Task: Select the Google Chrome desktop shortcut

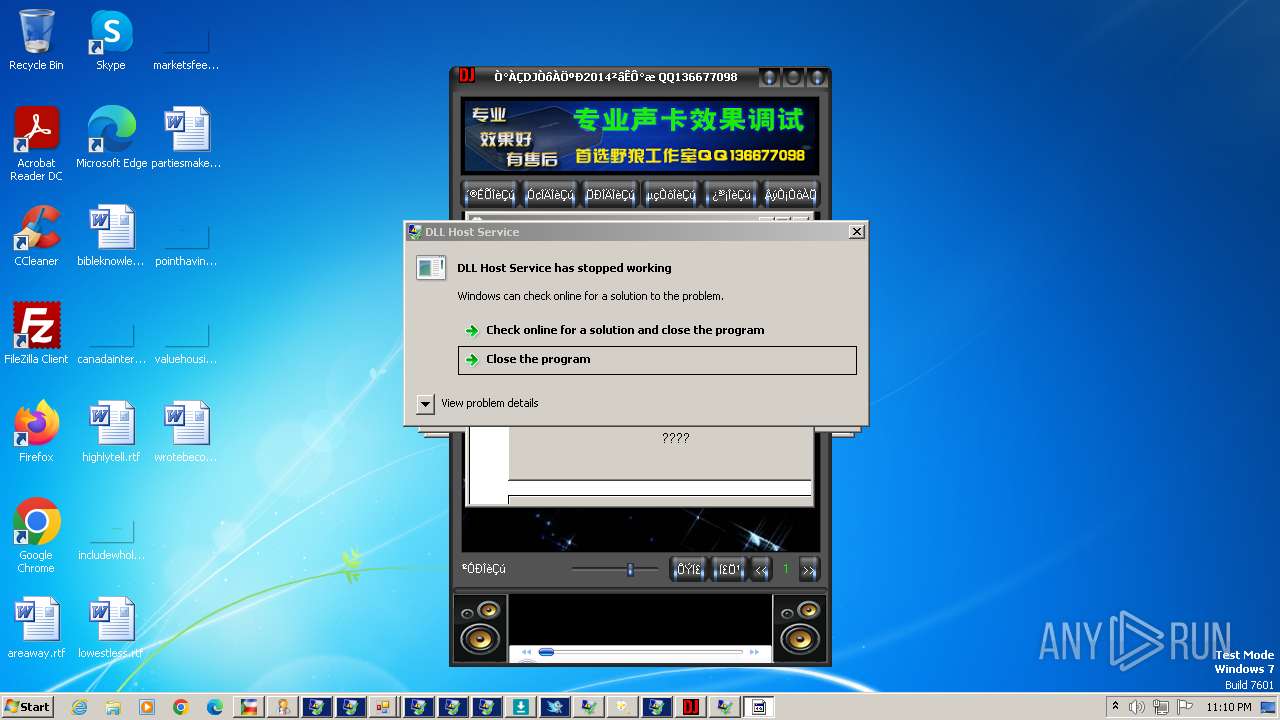Action: pos(36,536)
